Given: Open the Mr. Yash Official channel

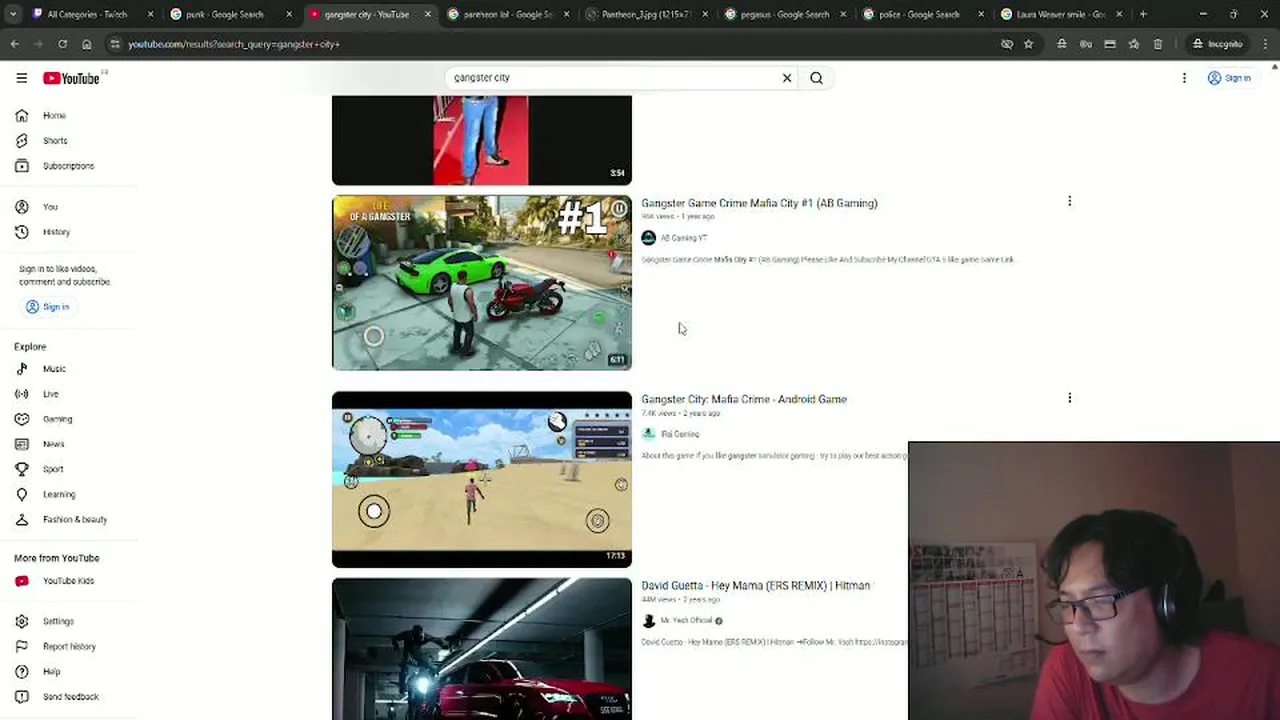Looking at the screenshot, I should 686,621.
